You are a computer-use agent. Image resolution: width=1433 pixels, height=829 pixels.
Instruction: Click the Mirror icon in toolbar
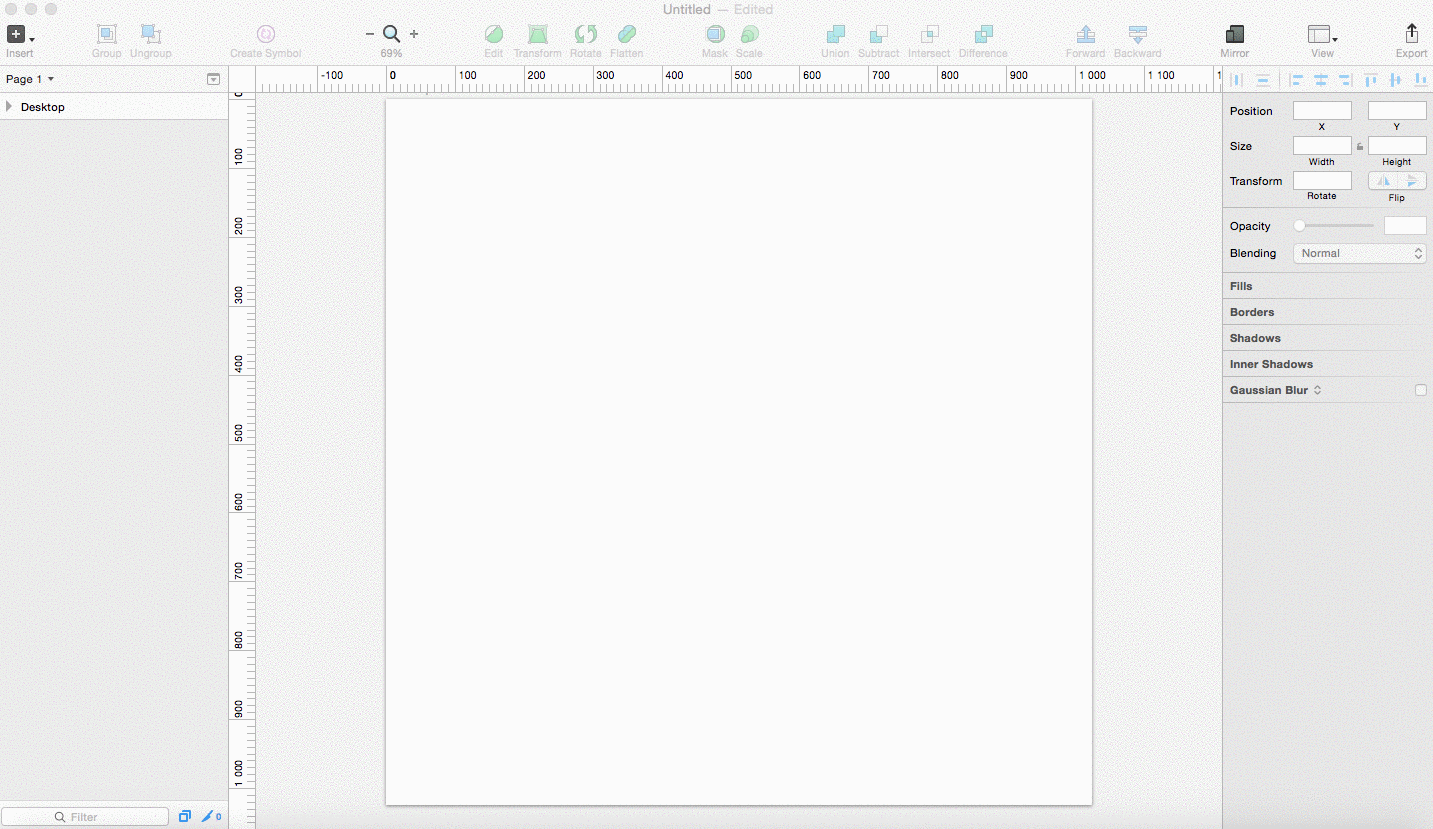click(x=1235, y=35)
